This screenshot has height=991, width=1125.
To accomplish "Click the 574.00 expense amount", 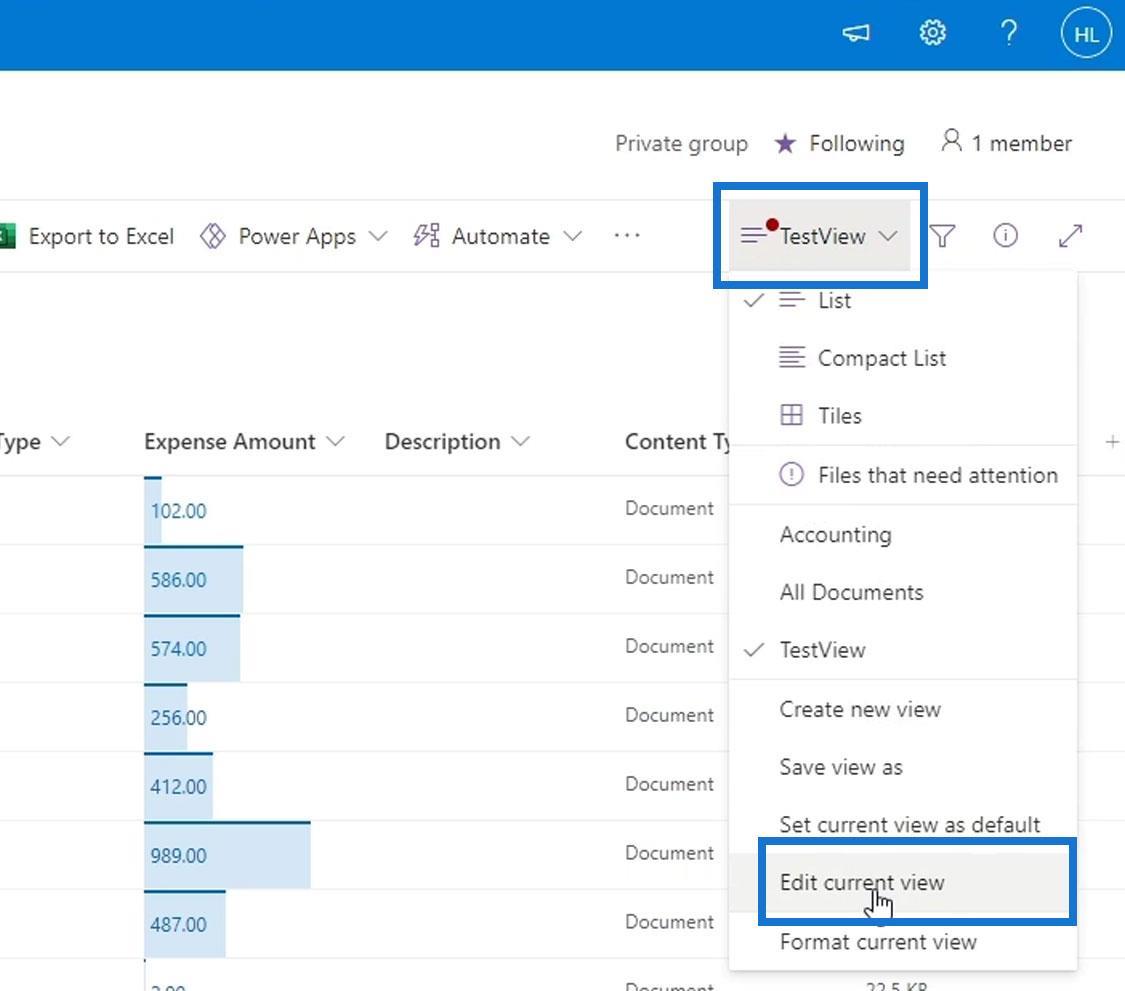I will click(178, 649).
